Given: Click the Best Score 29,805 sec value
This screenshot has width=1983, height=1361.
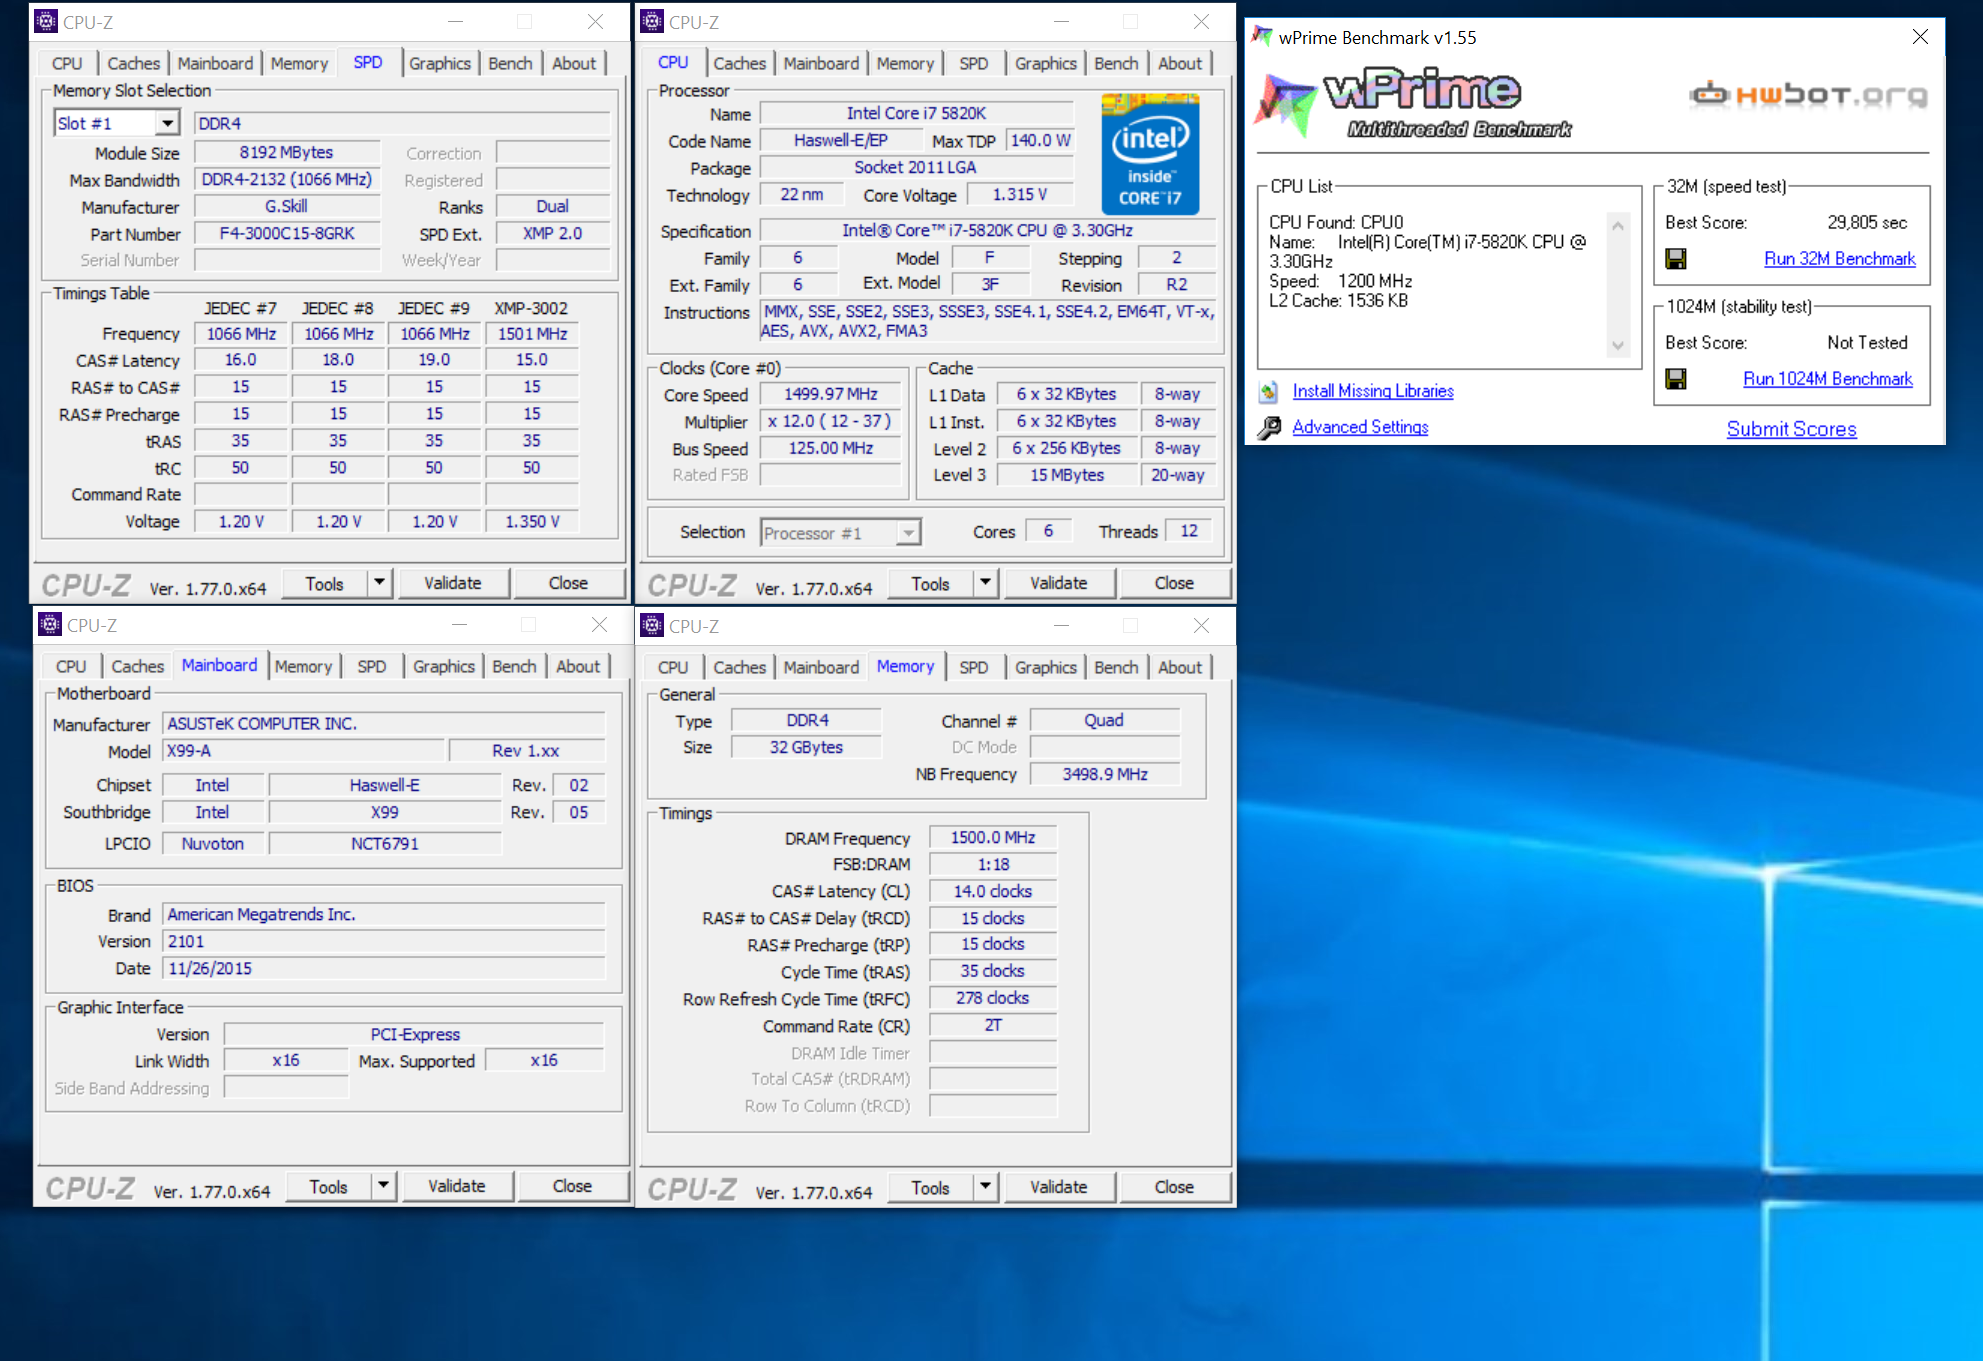Looking at the screenshot, I should point(1867,222).
